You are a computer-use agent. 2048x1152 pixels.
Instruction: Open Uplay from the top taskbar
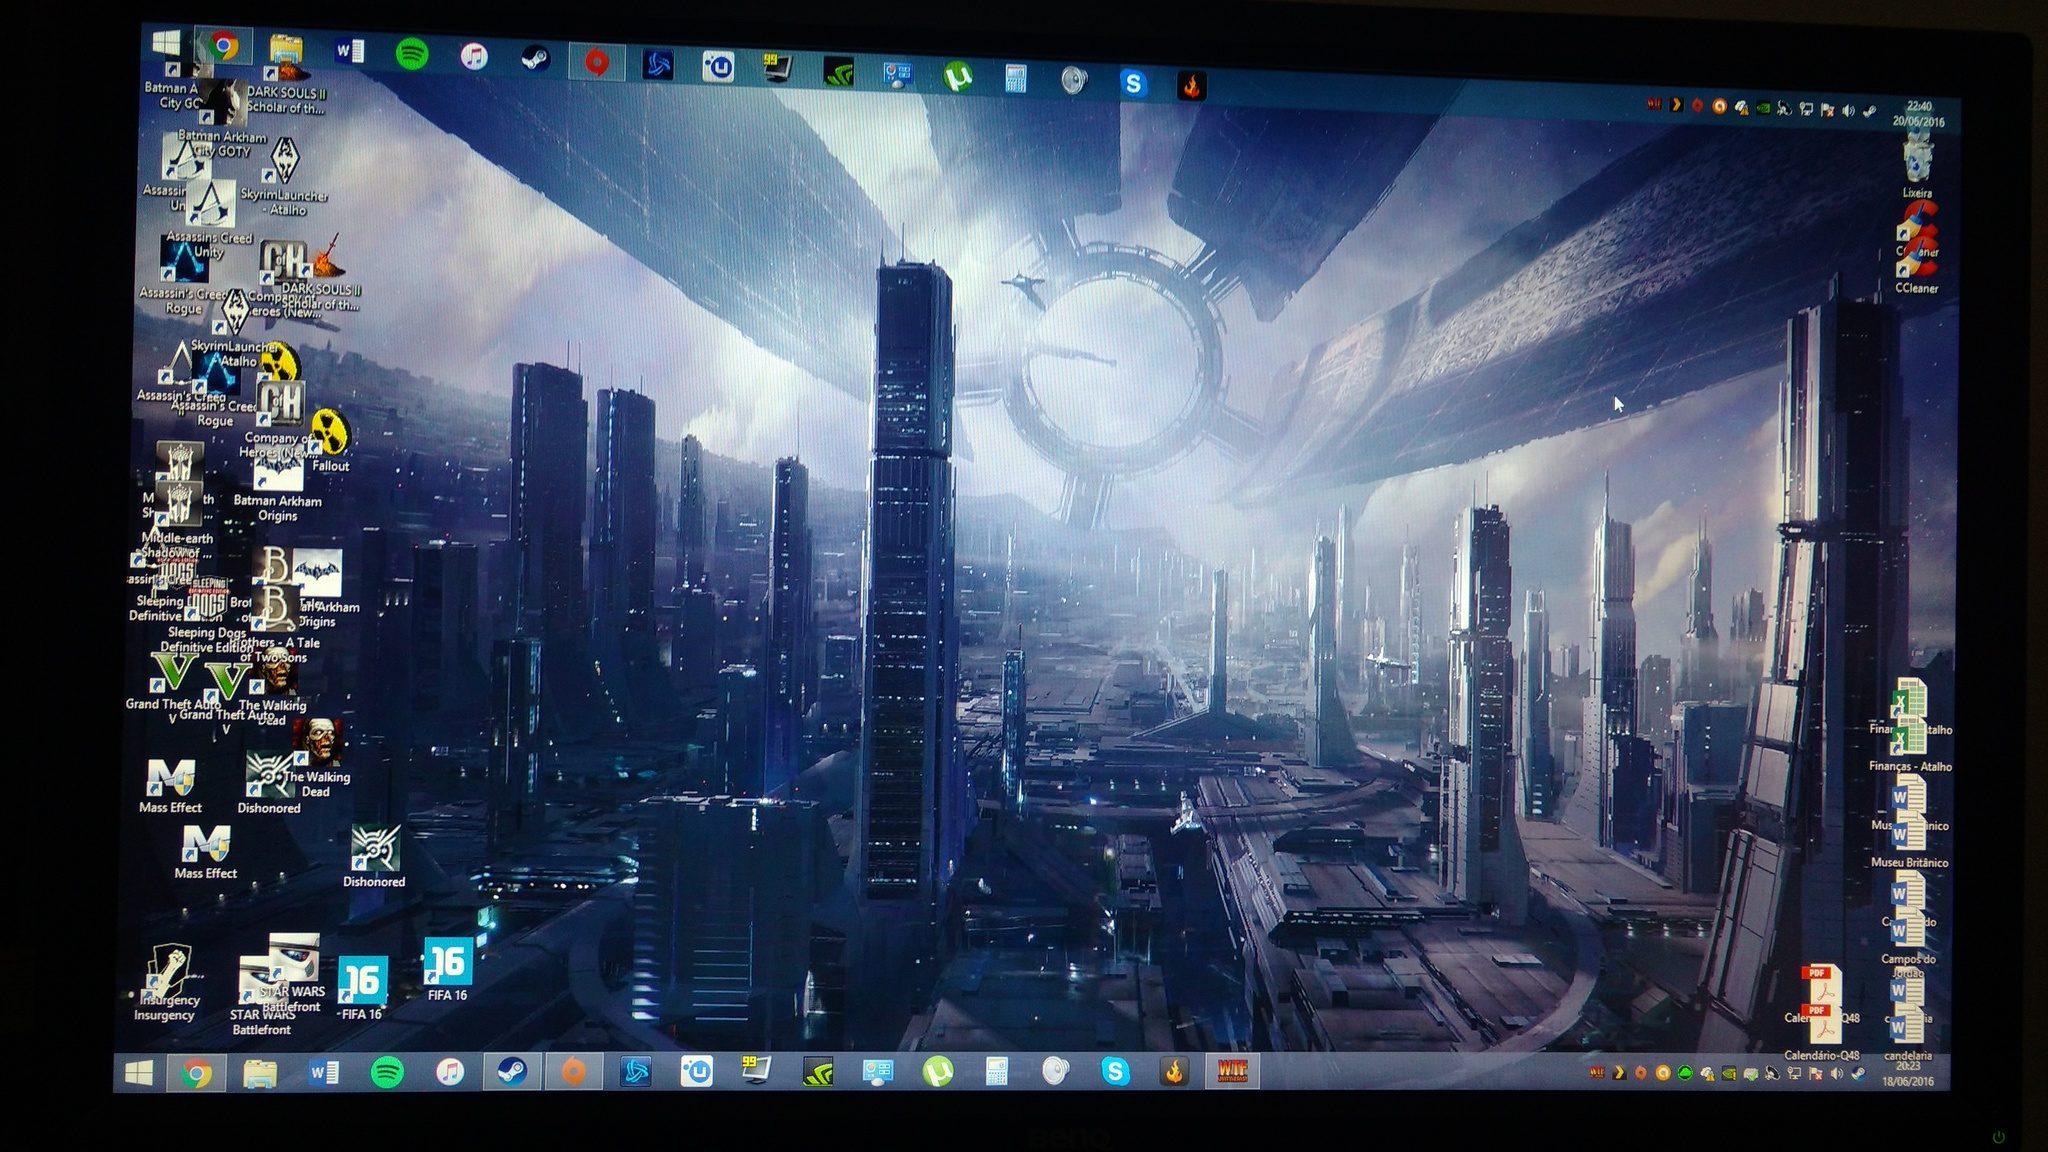718,67
